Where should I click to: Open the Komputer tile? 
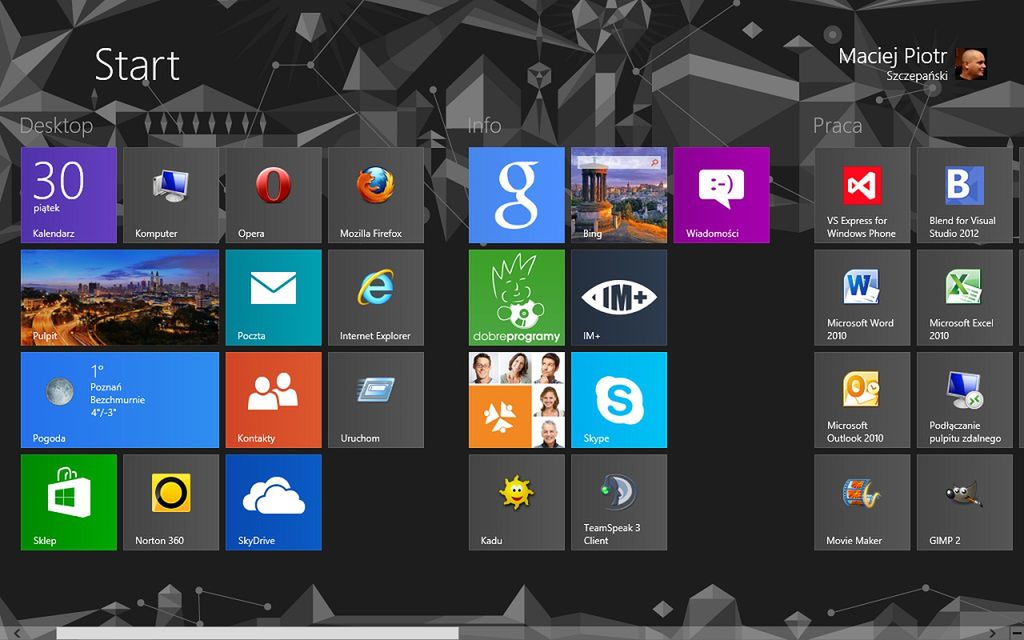coord(171,195)
